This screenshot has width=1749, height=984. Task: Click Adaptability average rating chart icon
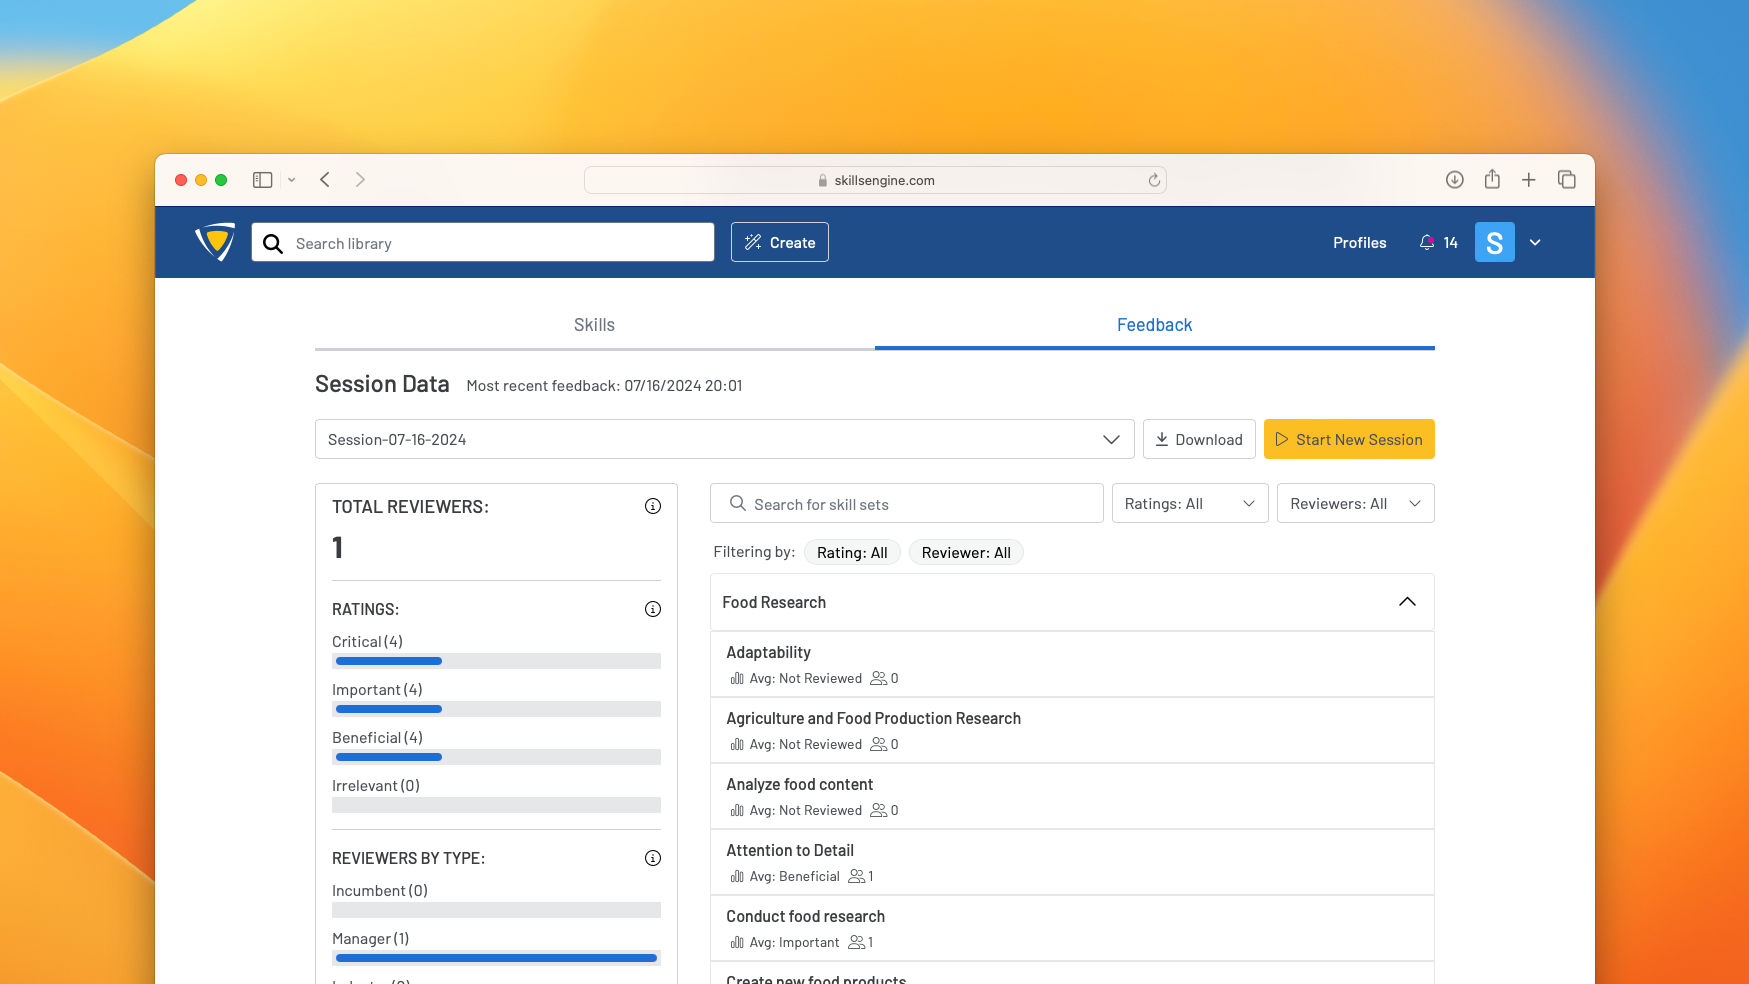[x=737, y=678]
